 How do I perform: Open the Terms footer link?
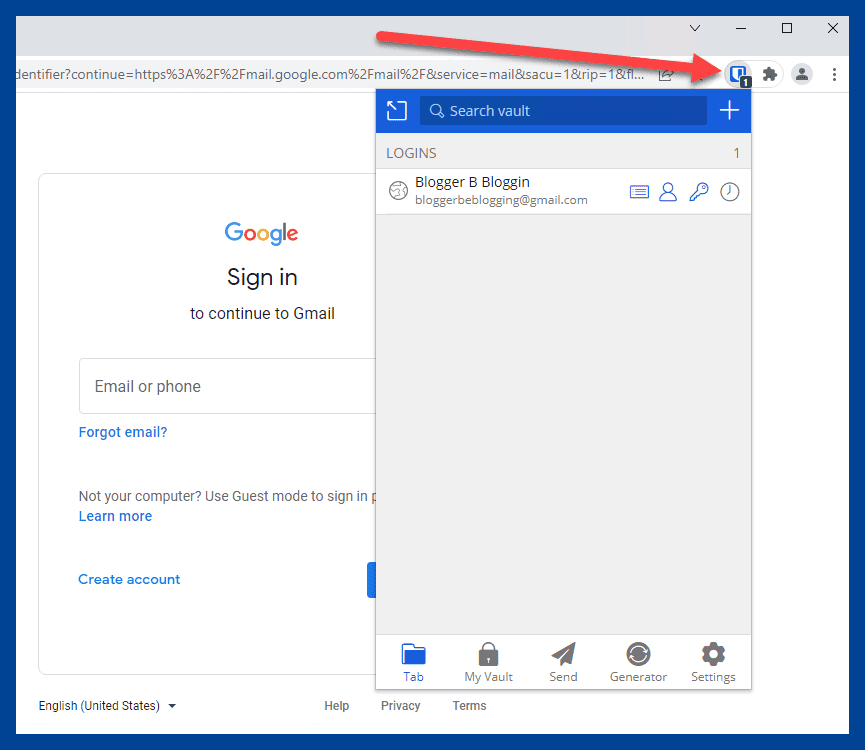pyautogui.click(x=469, y=705)
